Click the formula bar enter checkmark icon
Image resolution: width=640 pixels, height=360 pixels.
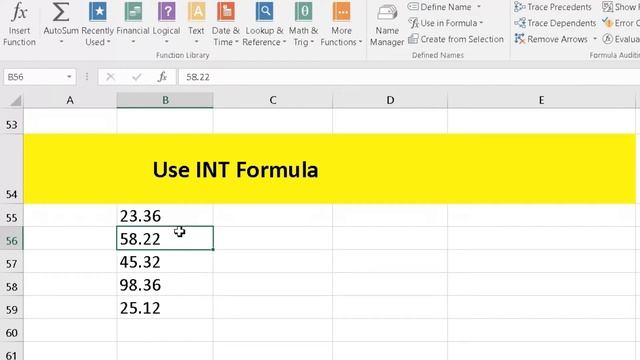[137, 77]
